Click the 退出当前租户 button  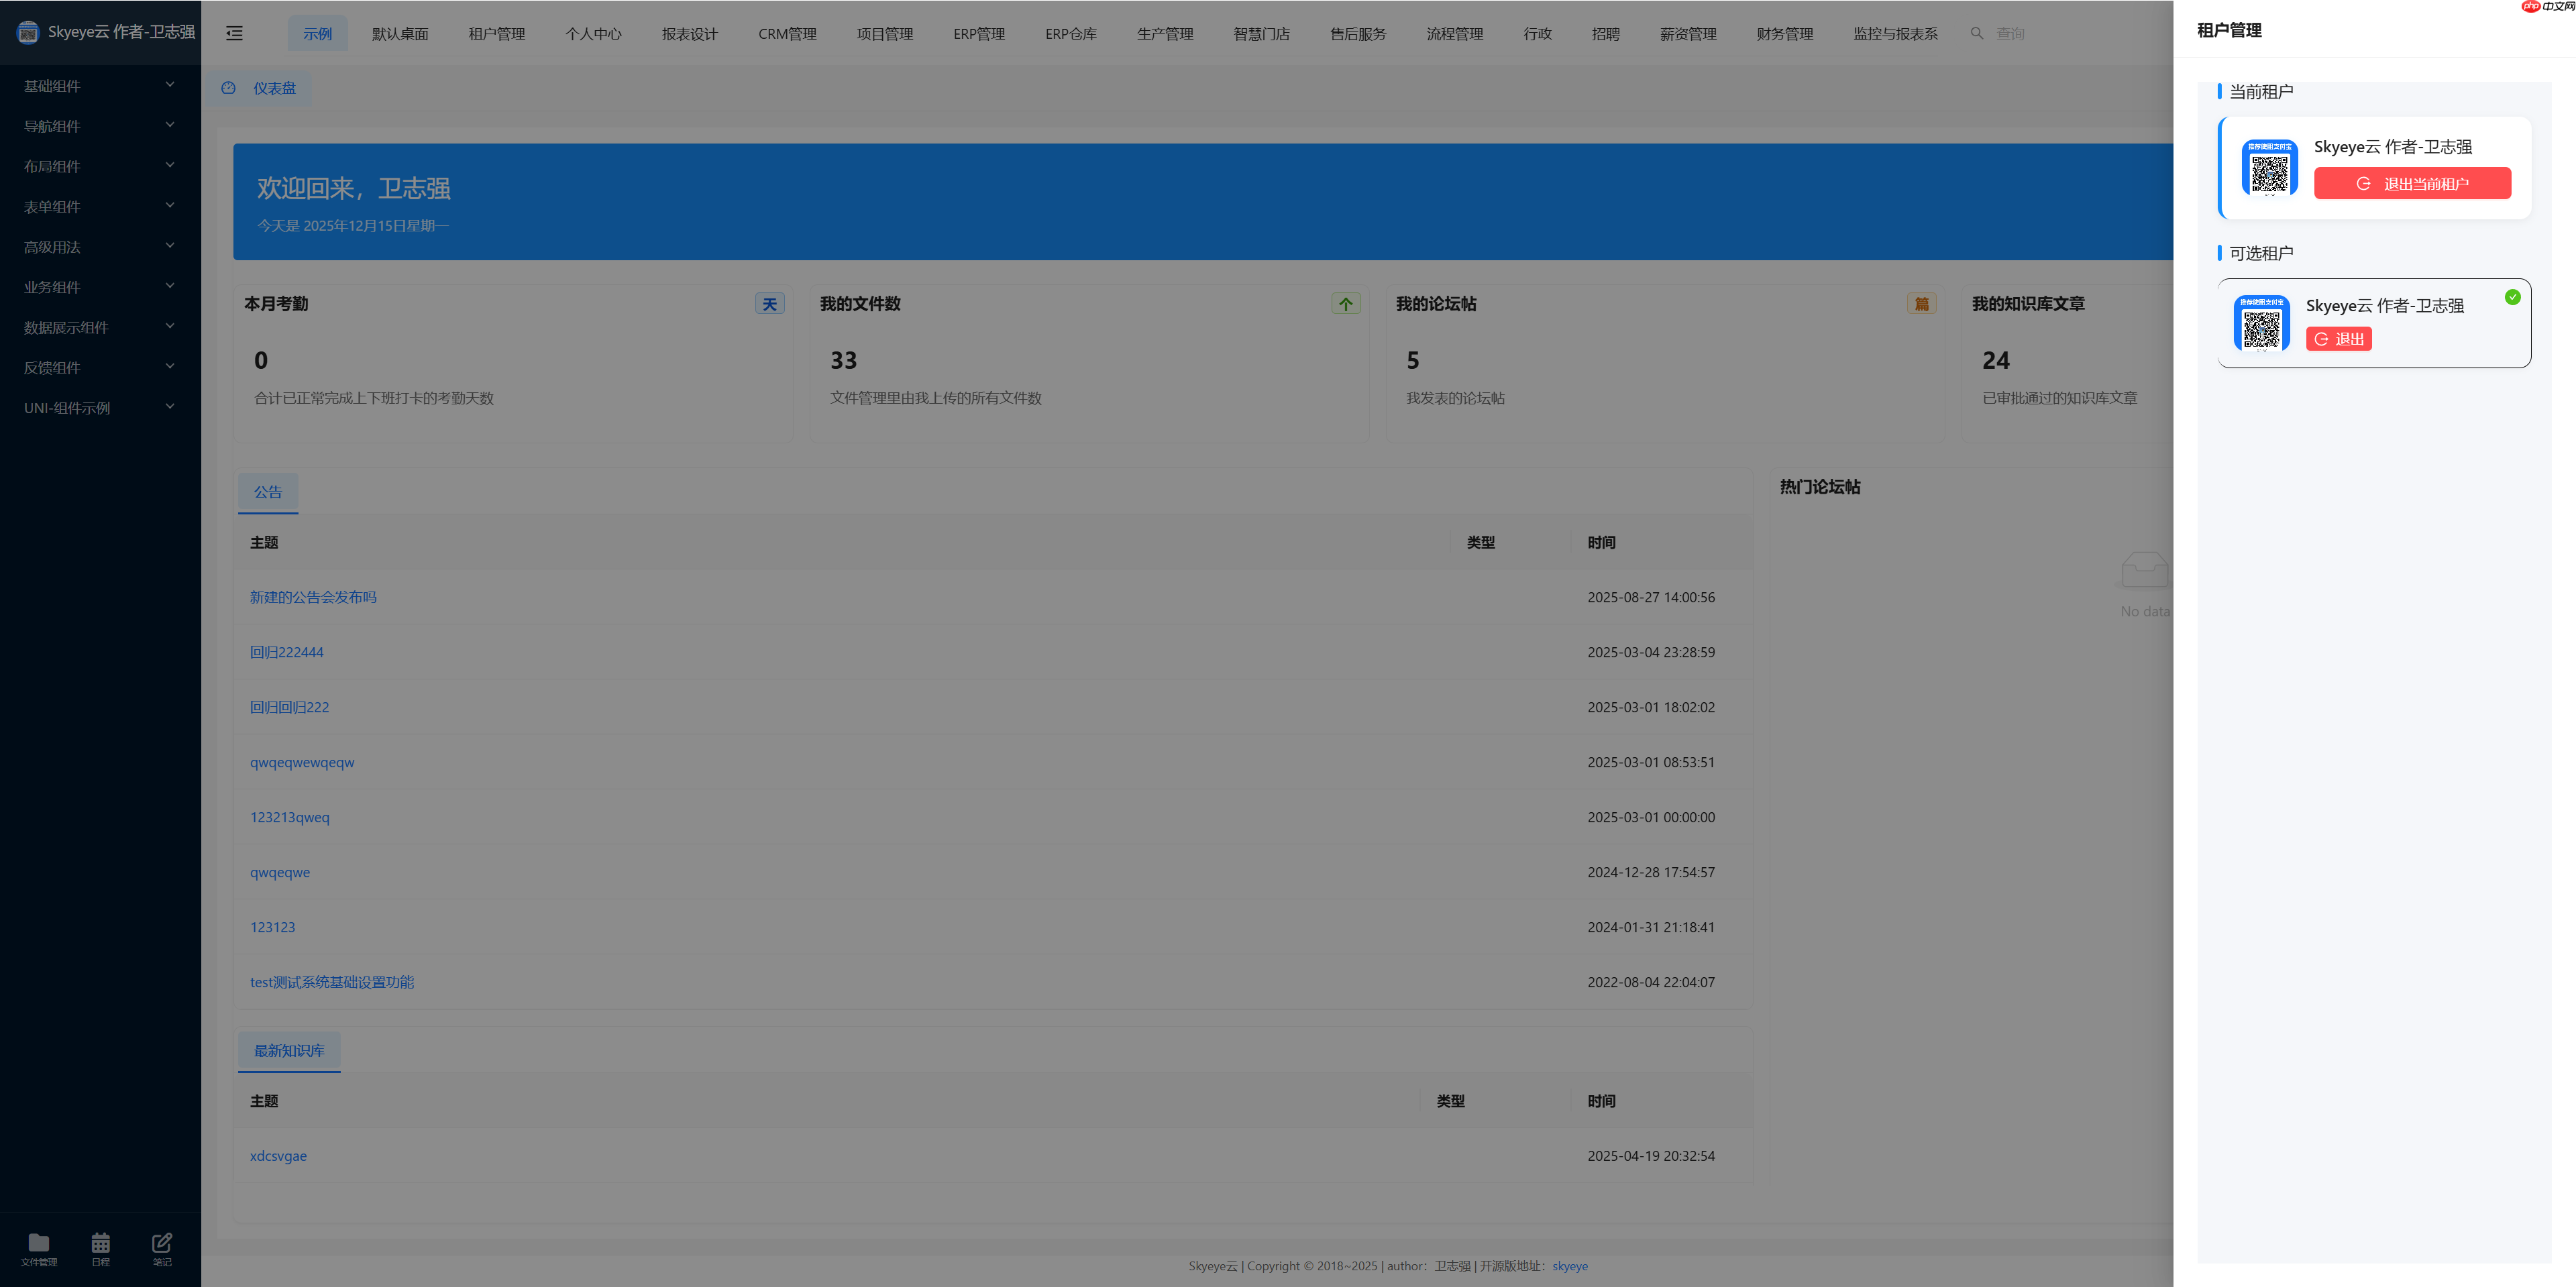pyautogui.click(x=2412, y=184)
